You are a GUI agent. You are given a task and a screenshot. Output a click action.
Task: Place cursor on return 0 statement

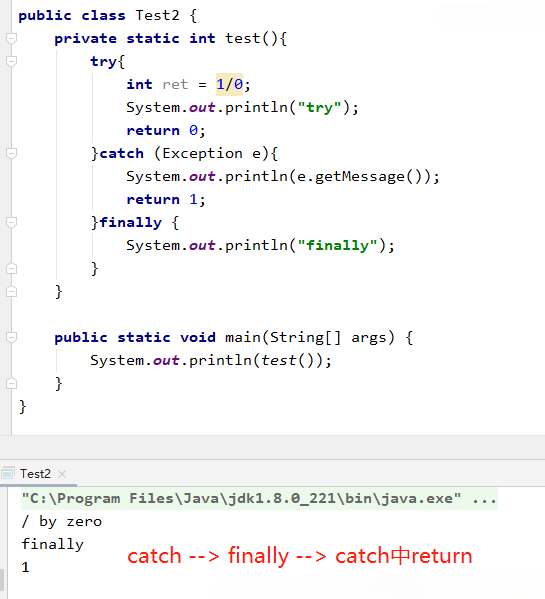point(166,130)
